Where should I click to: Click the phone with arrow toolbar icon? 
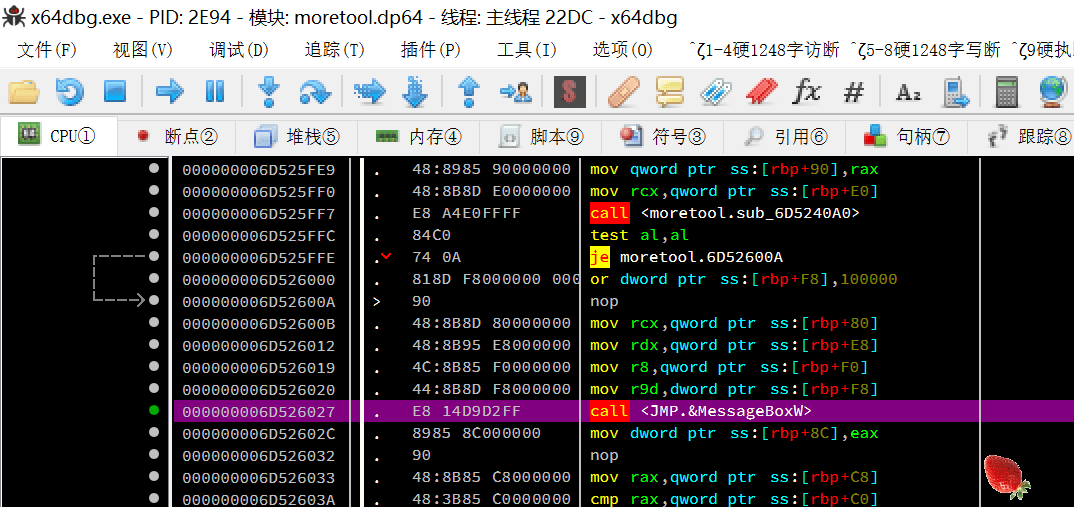tap(955, 91)
